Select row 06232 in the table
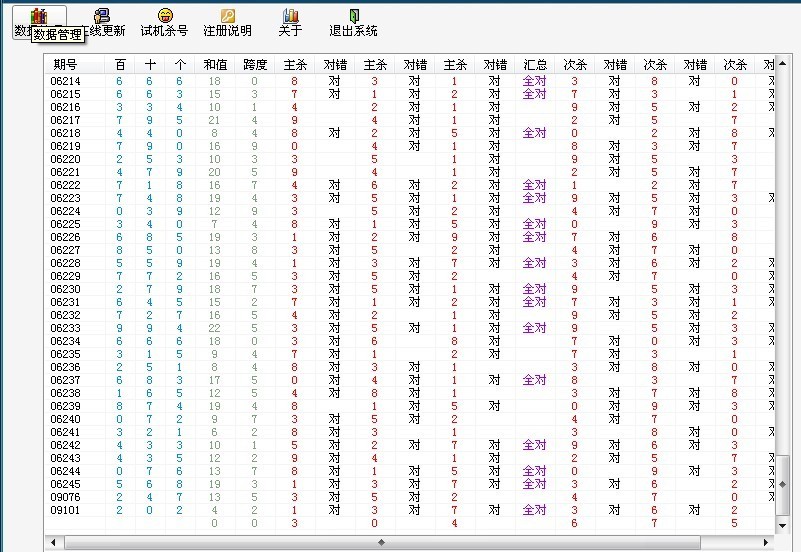 tap(410, 315)
